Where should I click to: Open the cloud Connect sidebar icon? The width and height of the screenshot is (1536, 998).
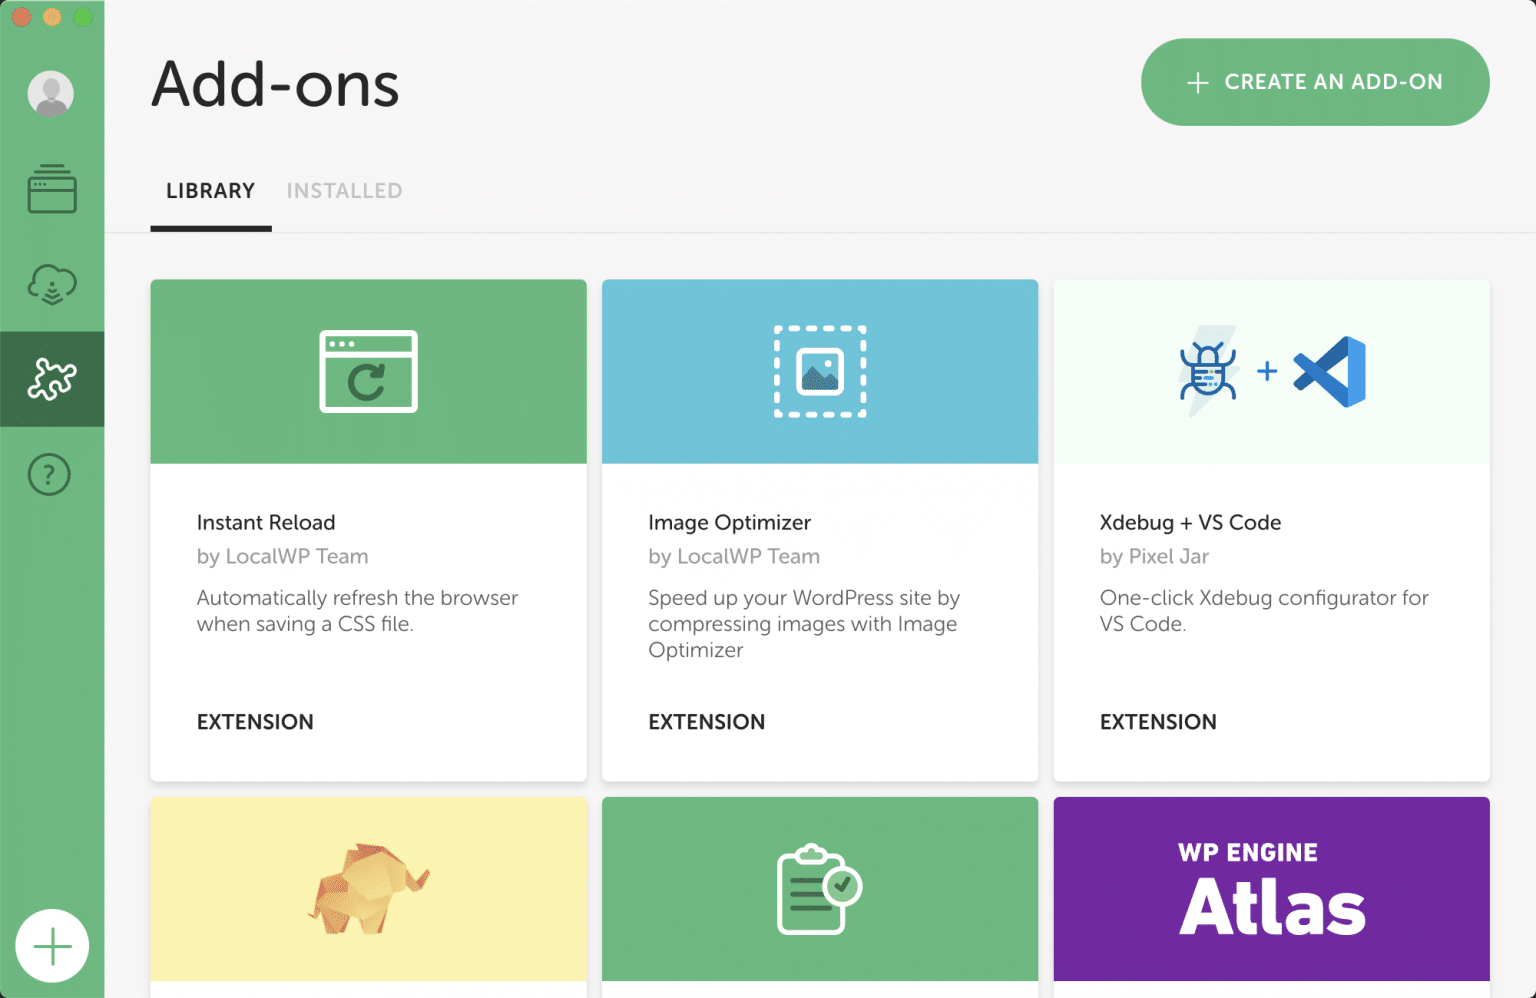pos(52,284)
